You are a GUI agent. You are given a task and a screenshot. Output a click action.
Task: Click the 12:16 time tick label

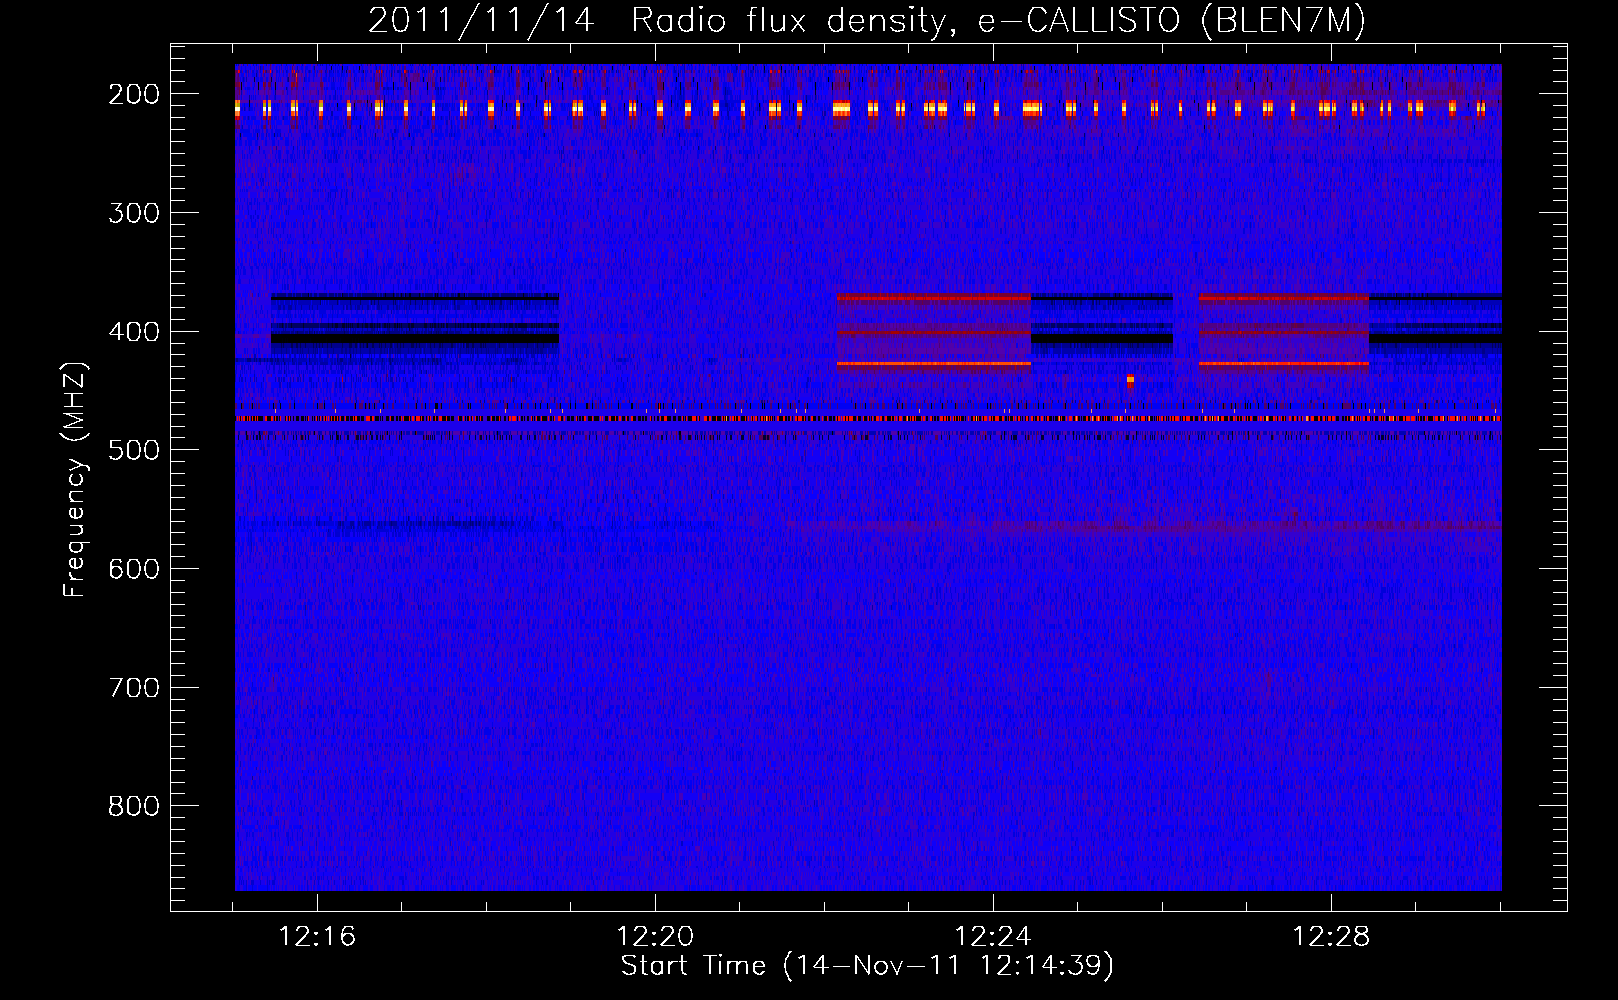coord(317,937)
